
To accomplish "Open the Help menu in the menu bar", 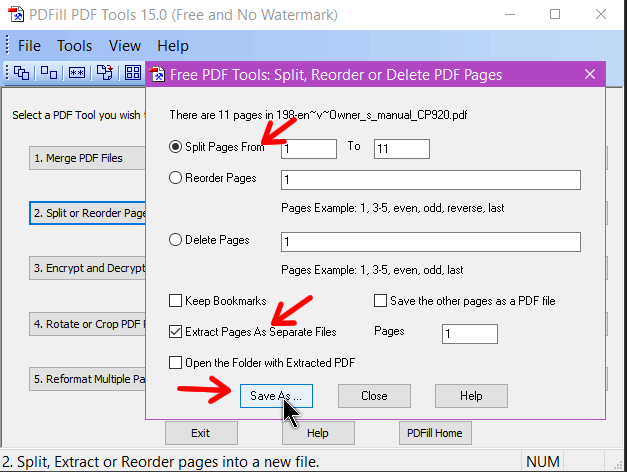I will (x=173, y=46).
